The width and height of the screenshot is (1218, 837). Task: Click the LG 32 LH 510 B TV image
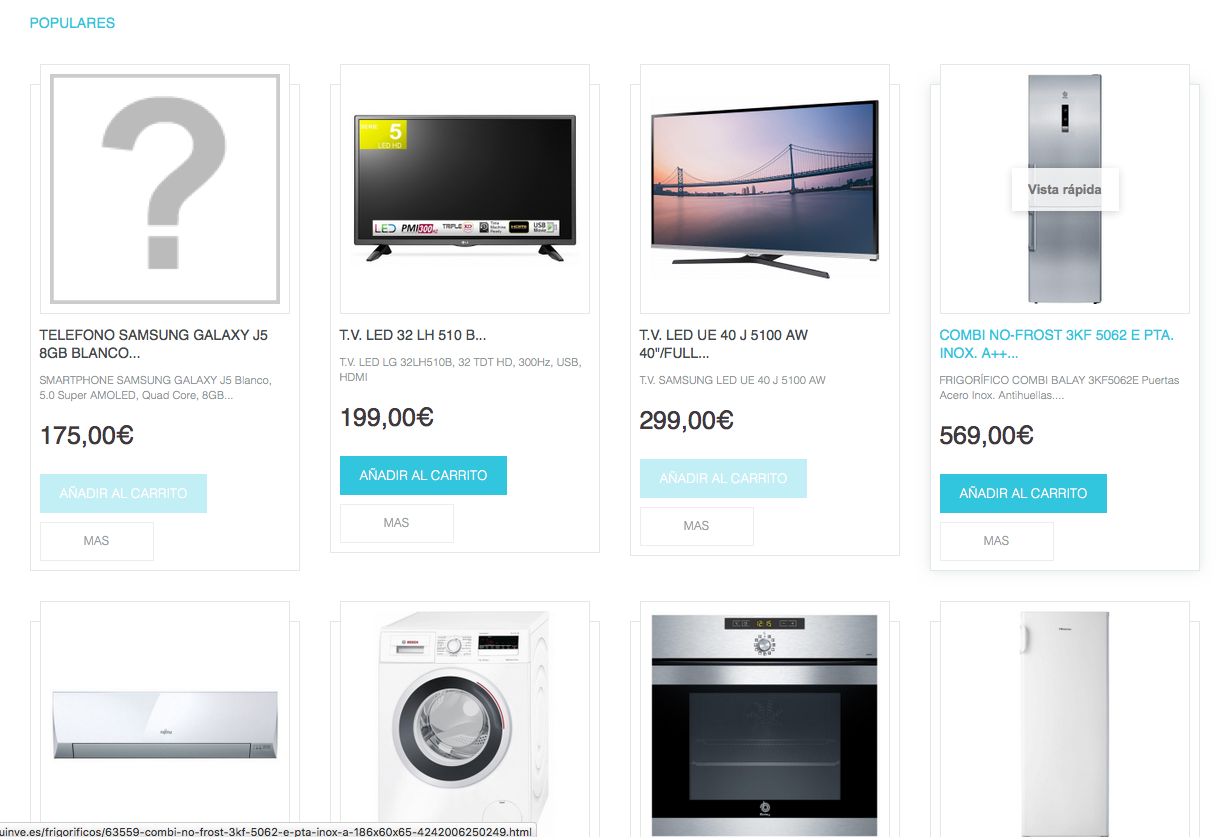click(x=465, y=189)
